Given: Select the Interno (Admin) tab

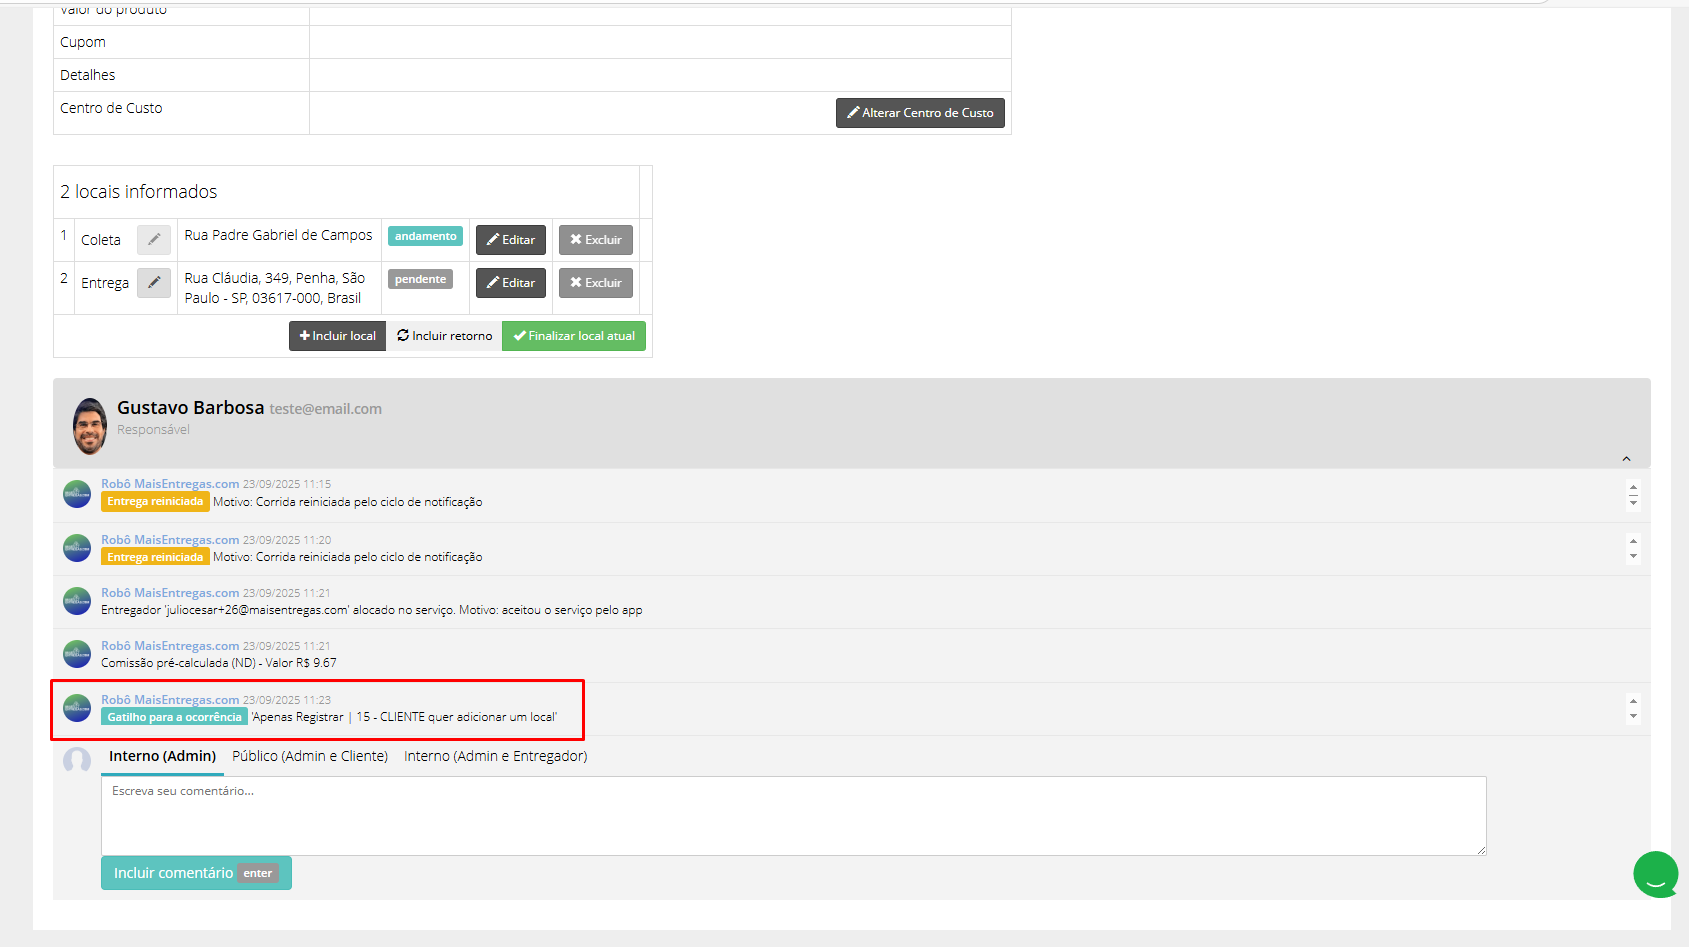Looking at the screenshot, I should pos(163,756).
